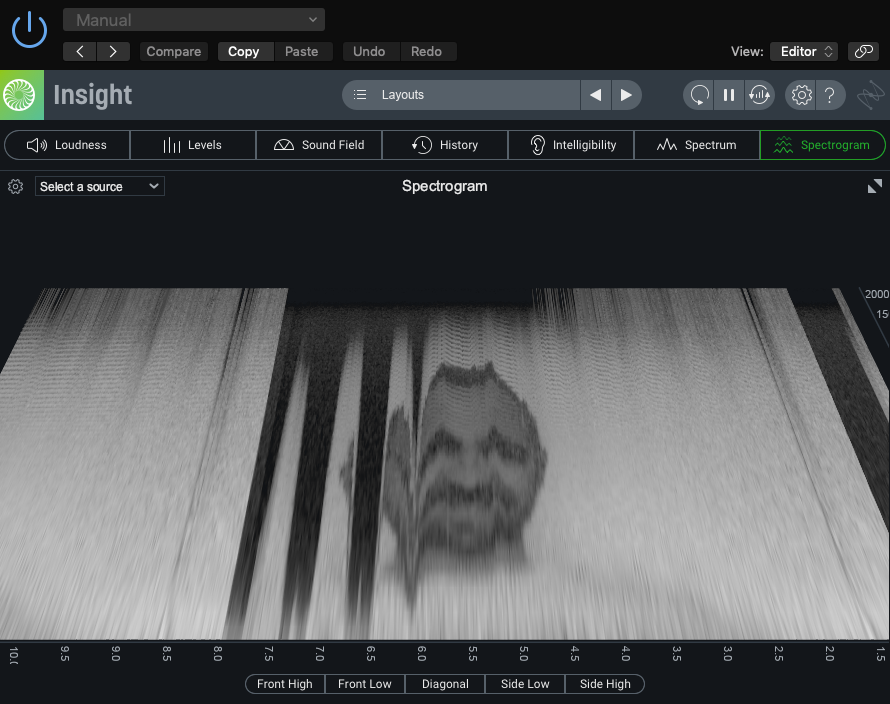Click the previous preset arrow button
890x704 pixels.
point(80,52)
